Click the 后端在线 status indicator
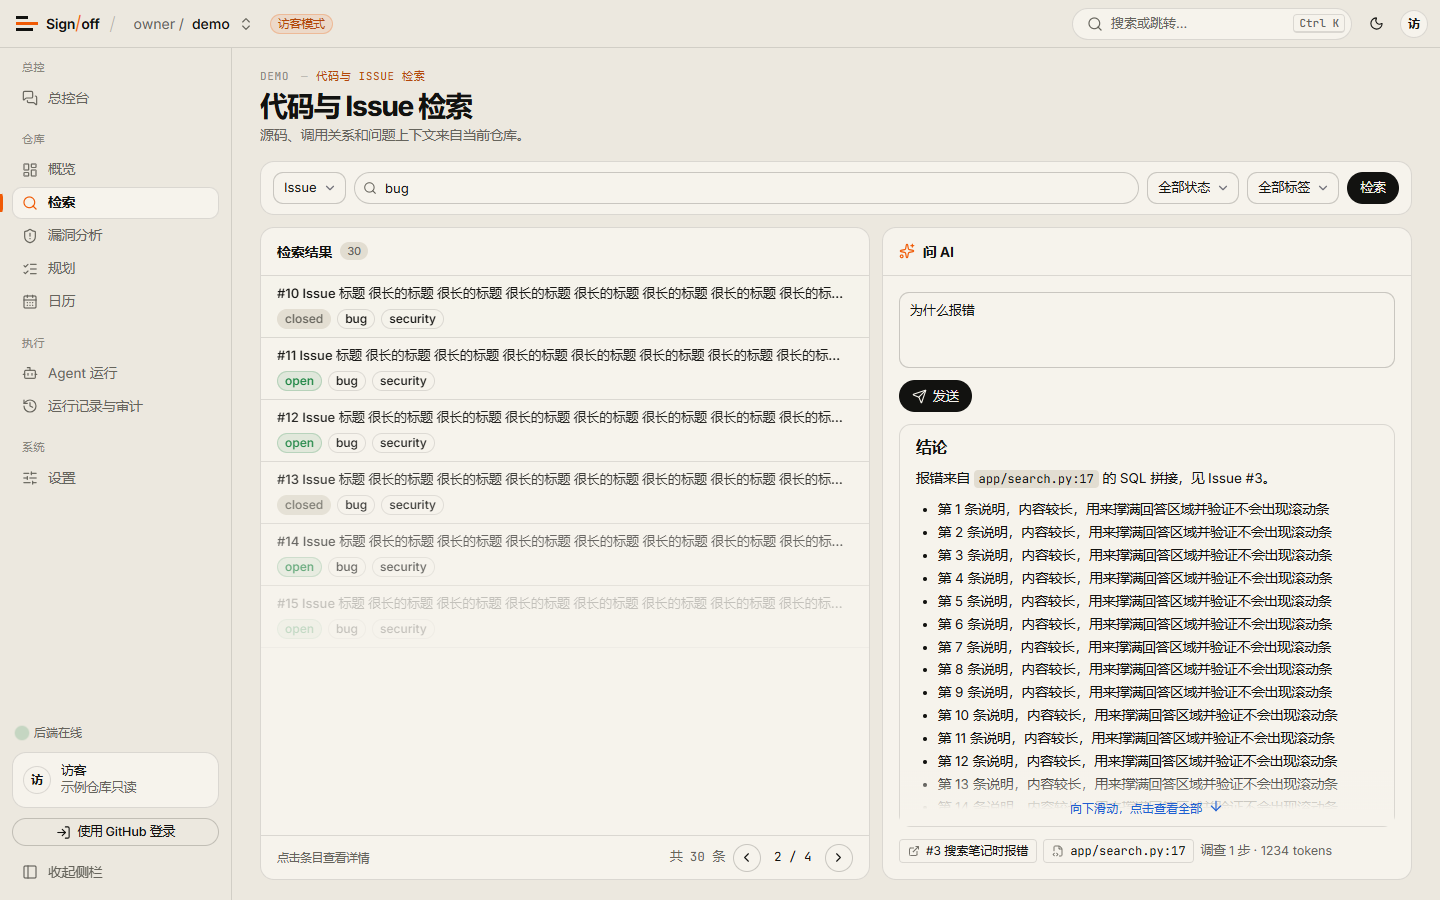The width and height of the screenshot is (1440, 900). [49, 733]
